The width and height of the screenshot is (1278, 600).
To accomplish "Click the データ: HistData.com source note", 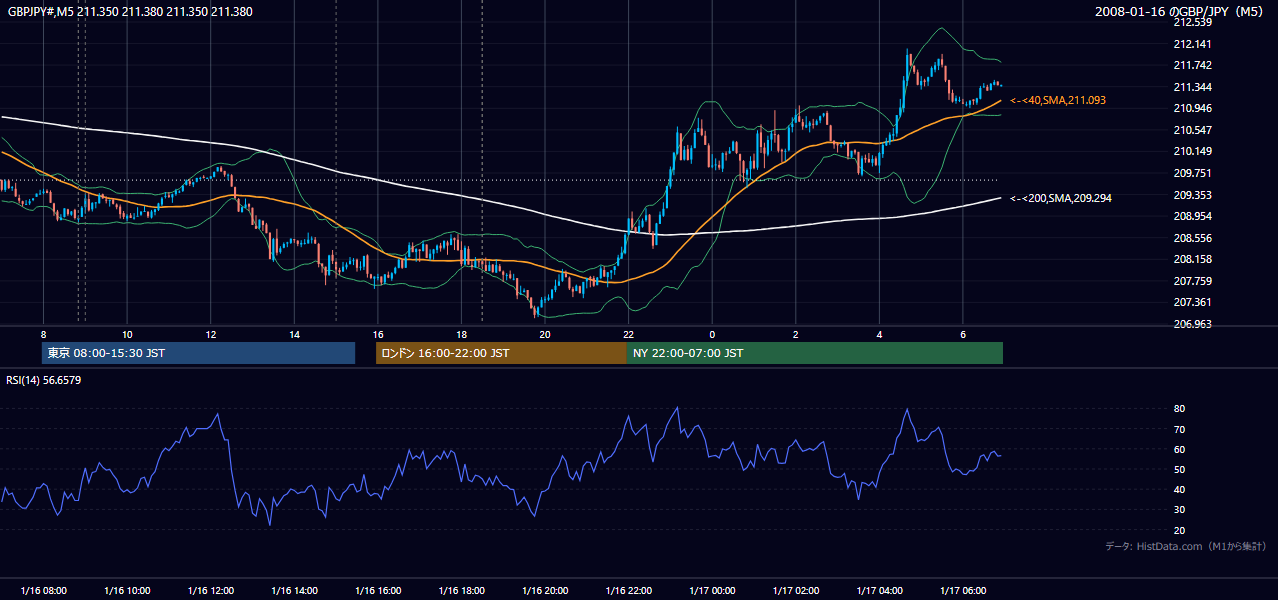I will (1186, 547).
